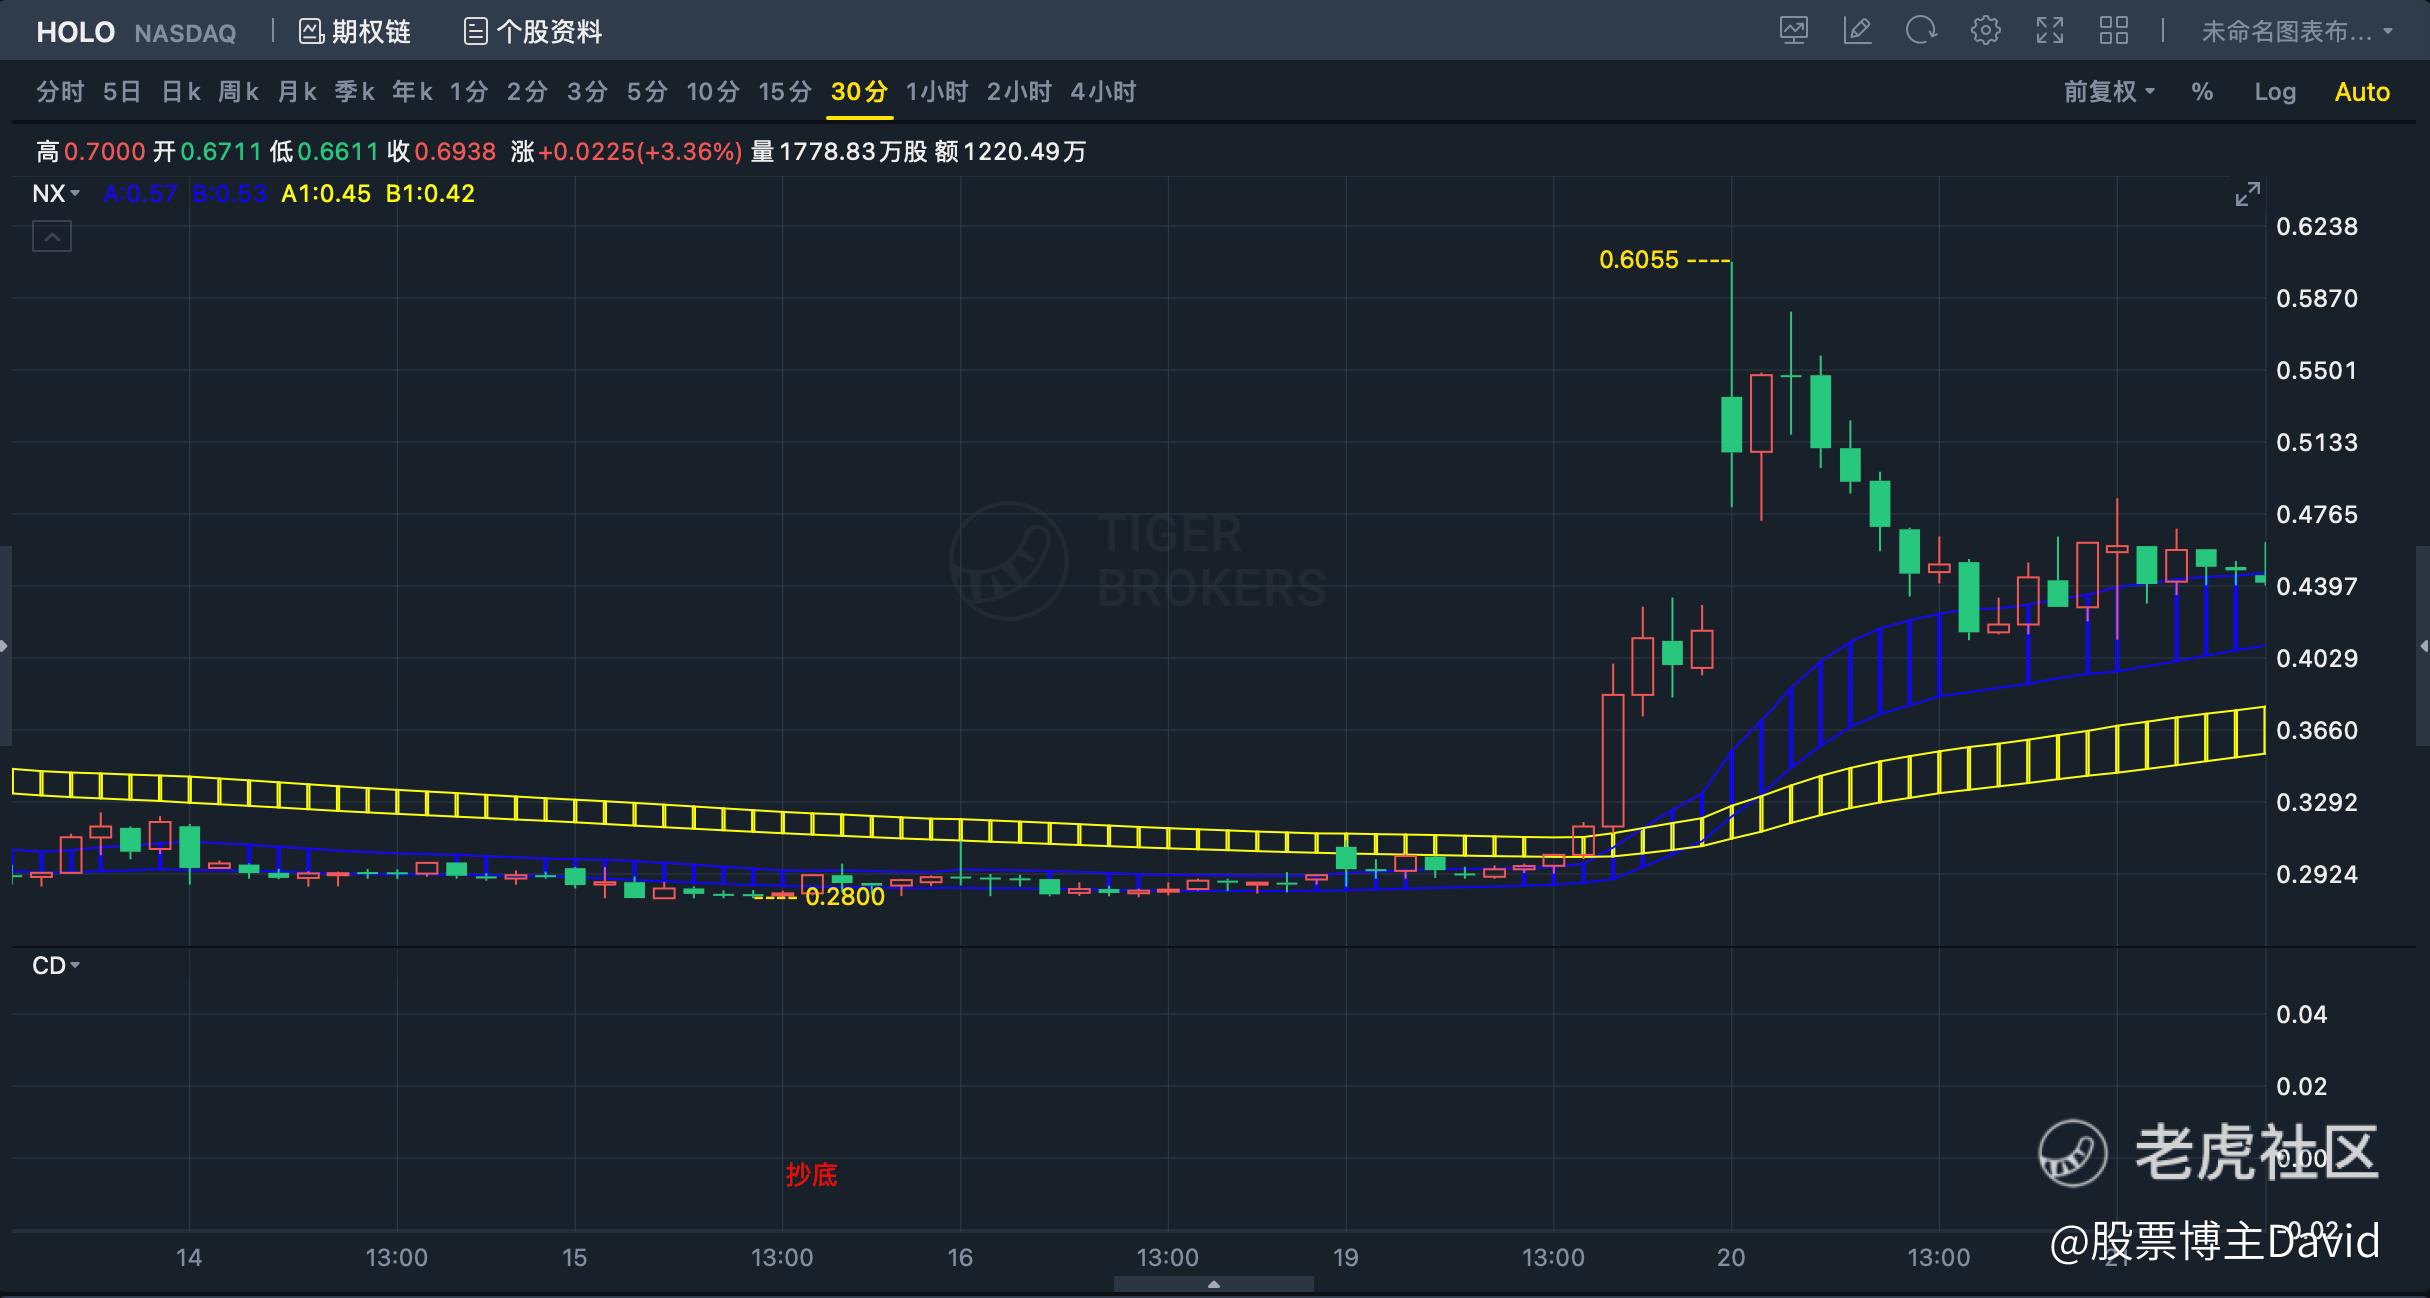The width and height of the screenshot is (2430, 1298).
Task: Open 期权链 options chain
Action: [x=355, y=32]
